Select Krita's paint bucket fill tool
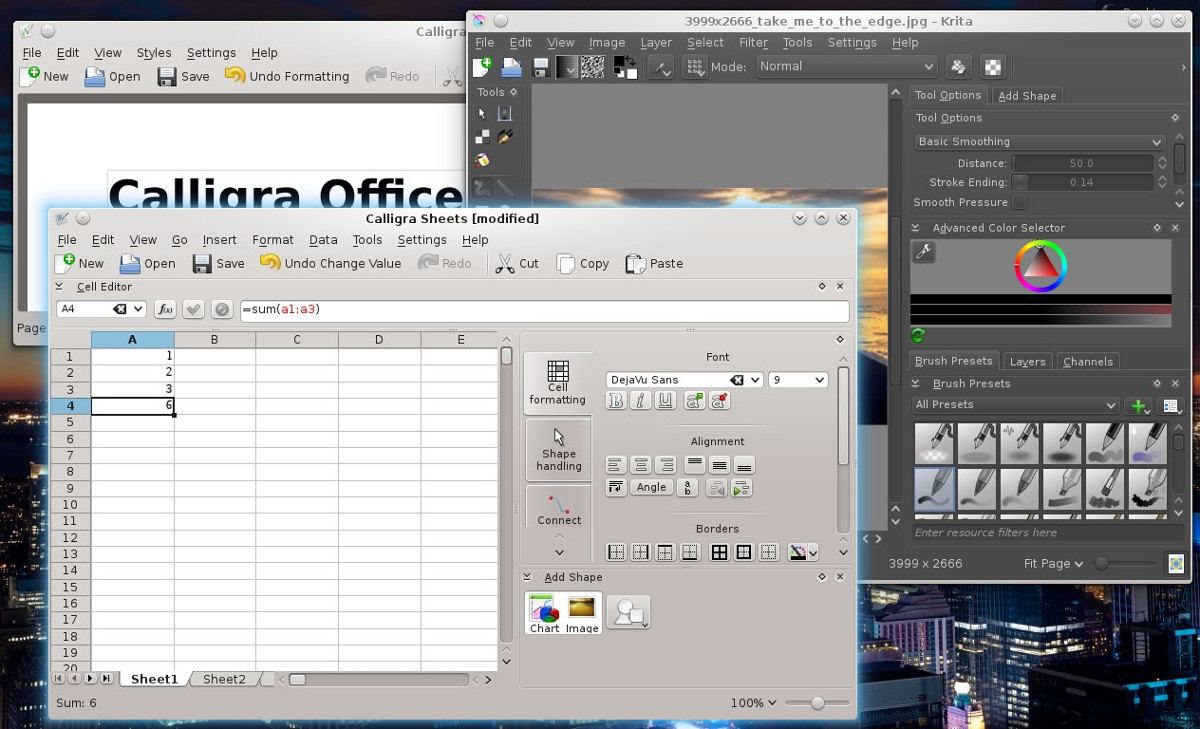 pyautogui.click(x=482, y=160)
